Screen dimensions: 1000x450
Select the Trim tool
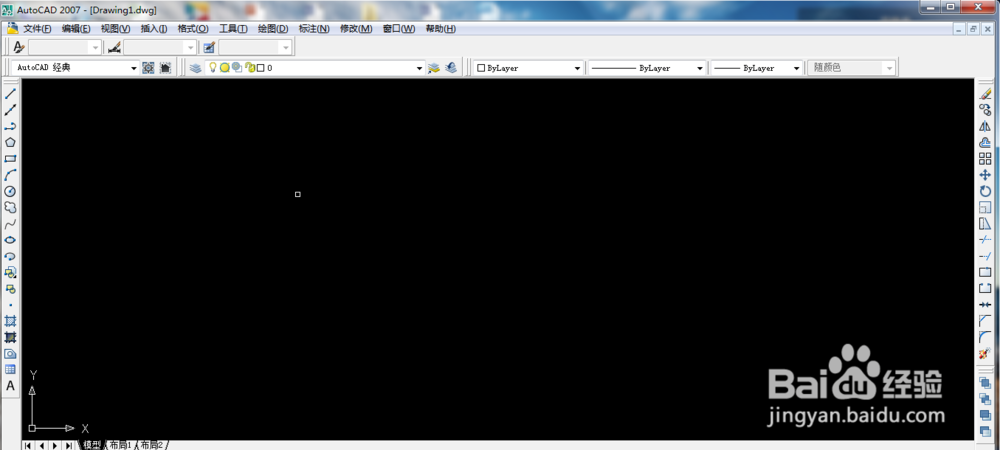(x=985, y=240)
